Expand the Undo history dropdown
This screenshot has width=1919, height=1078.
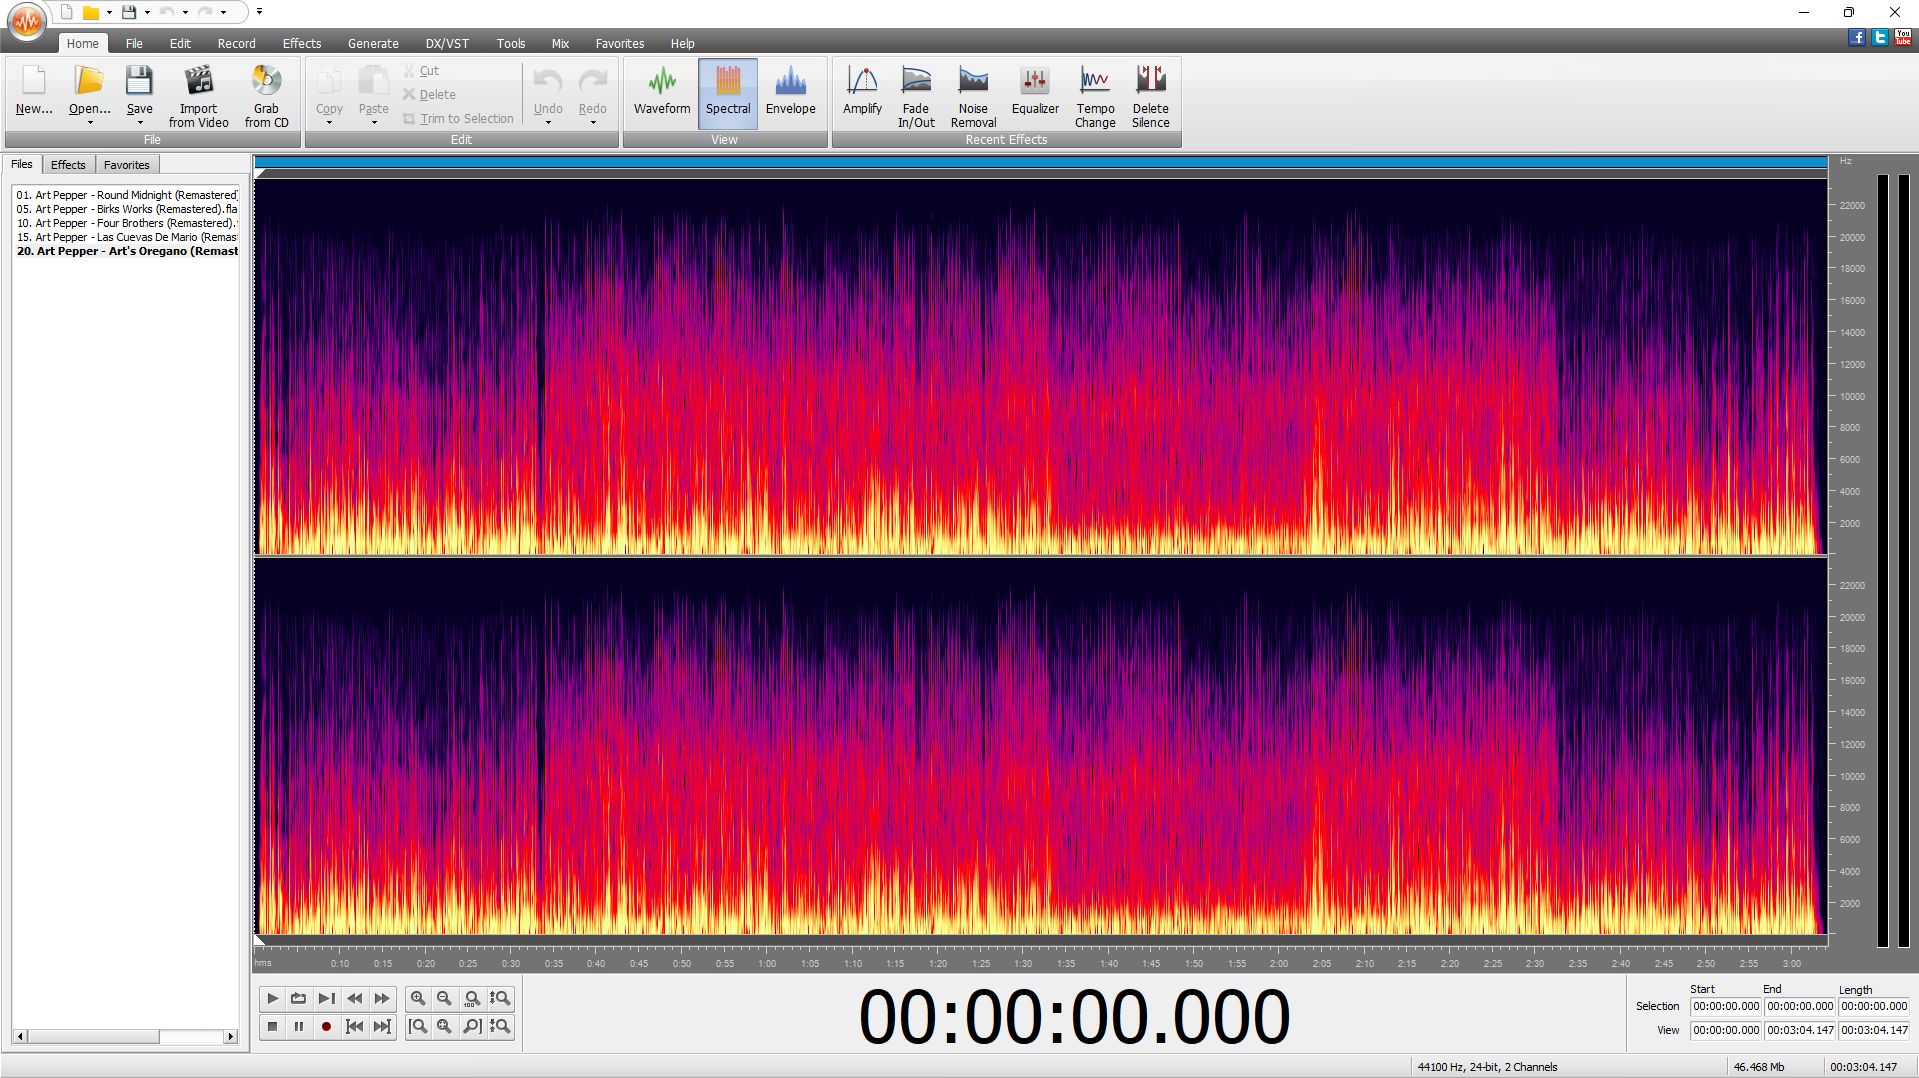pyautogui.click(x=547, y=122)
